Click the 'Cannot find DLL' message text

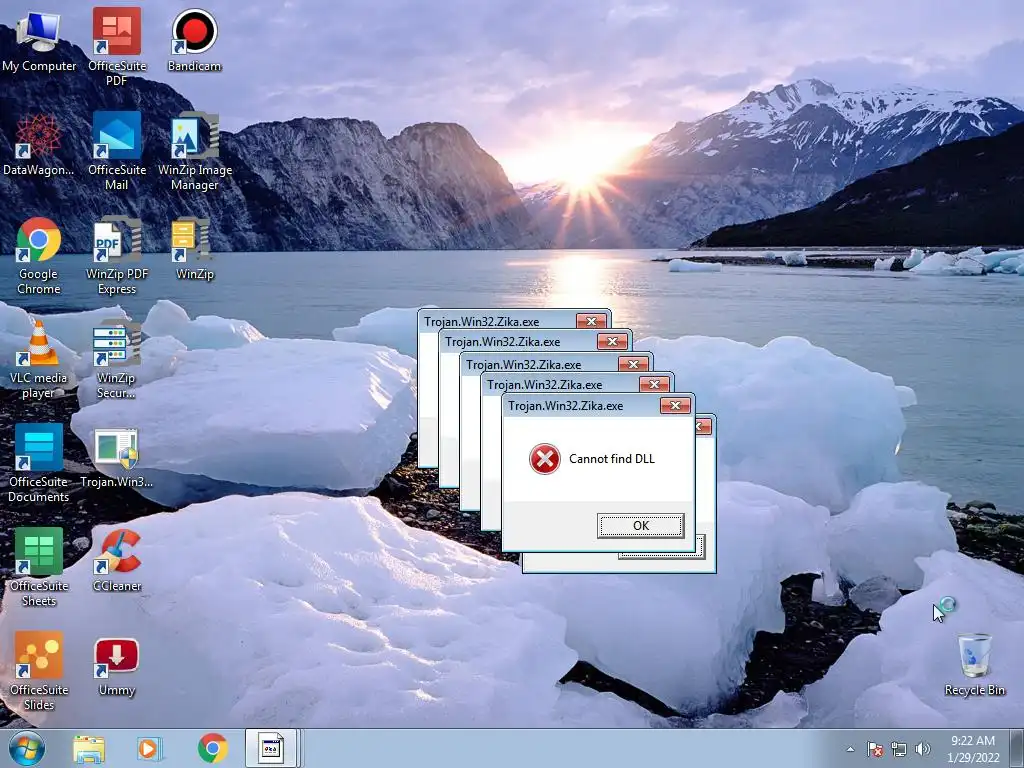[x=611, y=458]
